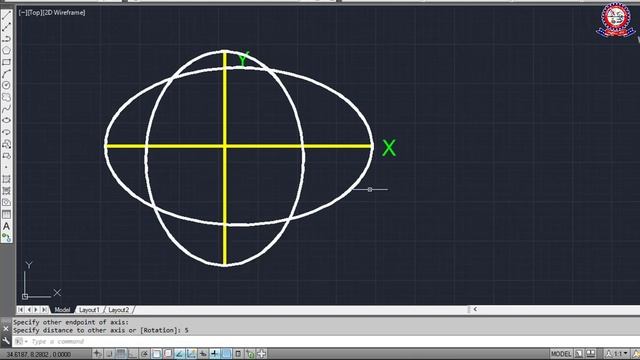Select the green X text label
640x360 pixels.
(x=389, y=148)
